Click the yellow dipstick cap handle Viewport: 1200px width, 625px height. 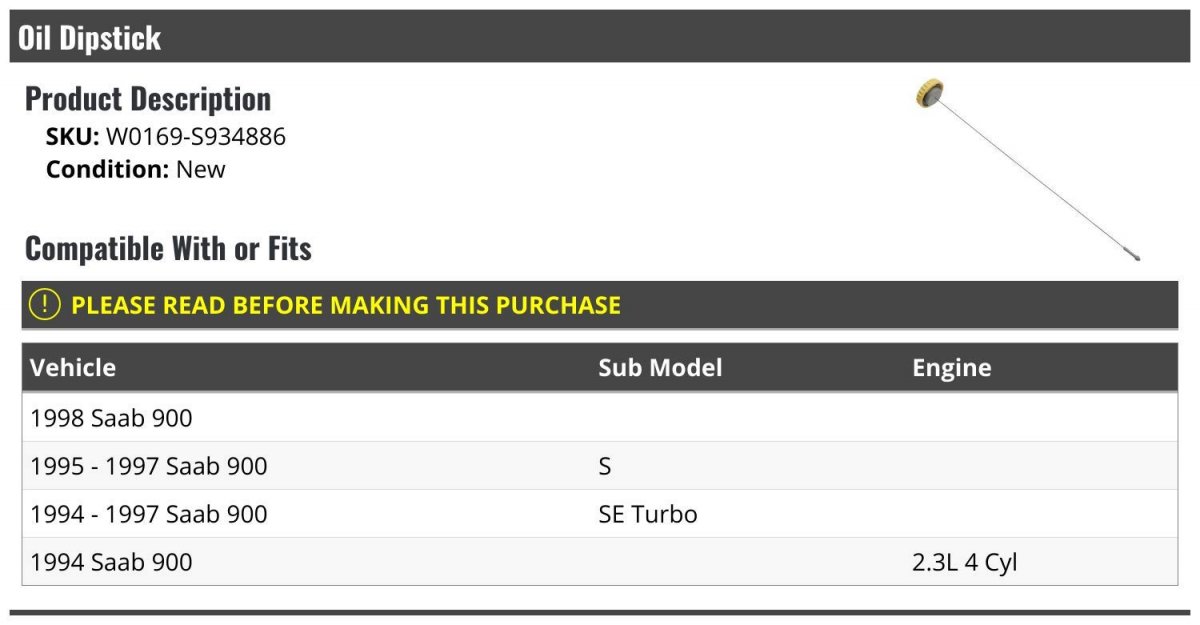click(929, 94)
